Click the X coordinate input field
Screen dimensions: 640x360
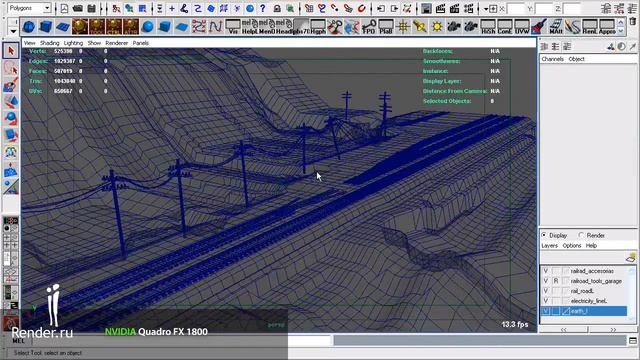pyautogui.click(x=516, y=8)
